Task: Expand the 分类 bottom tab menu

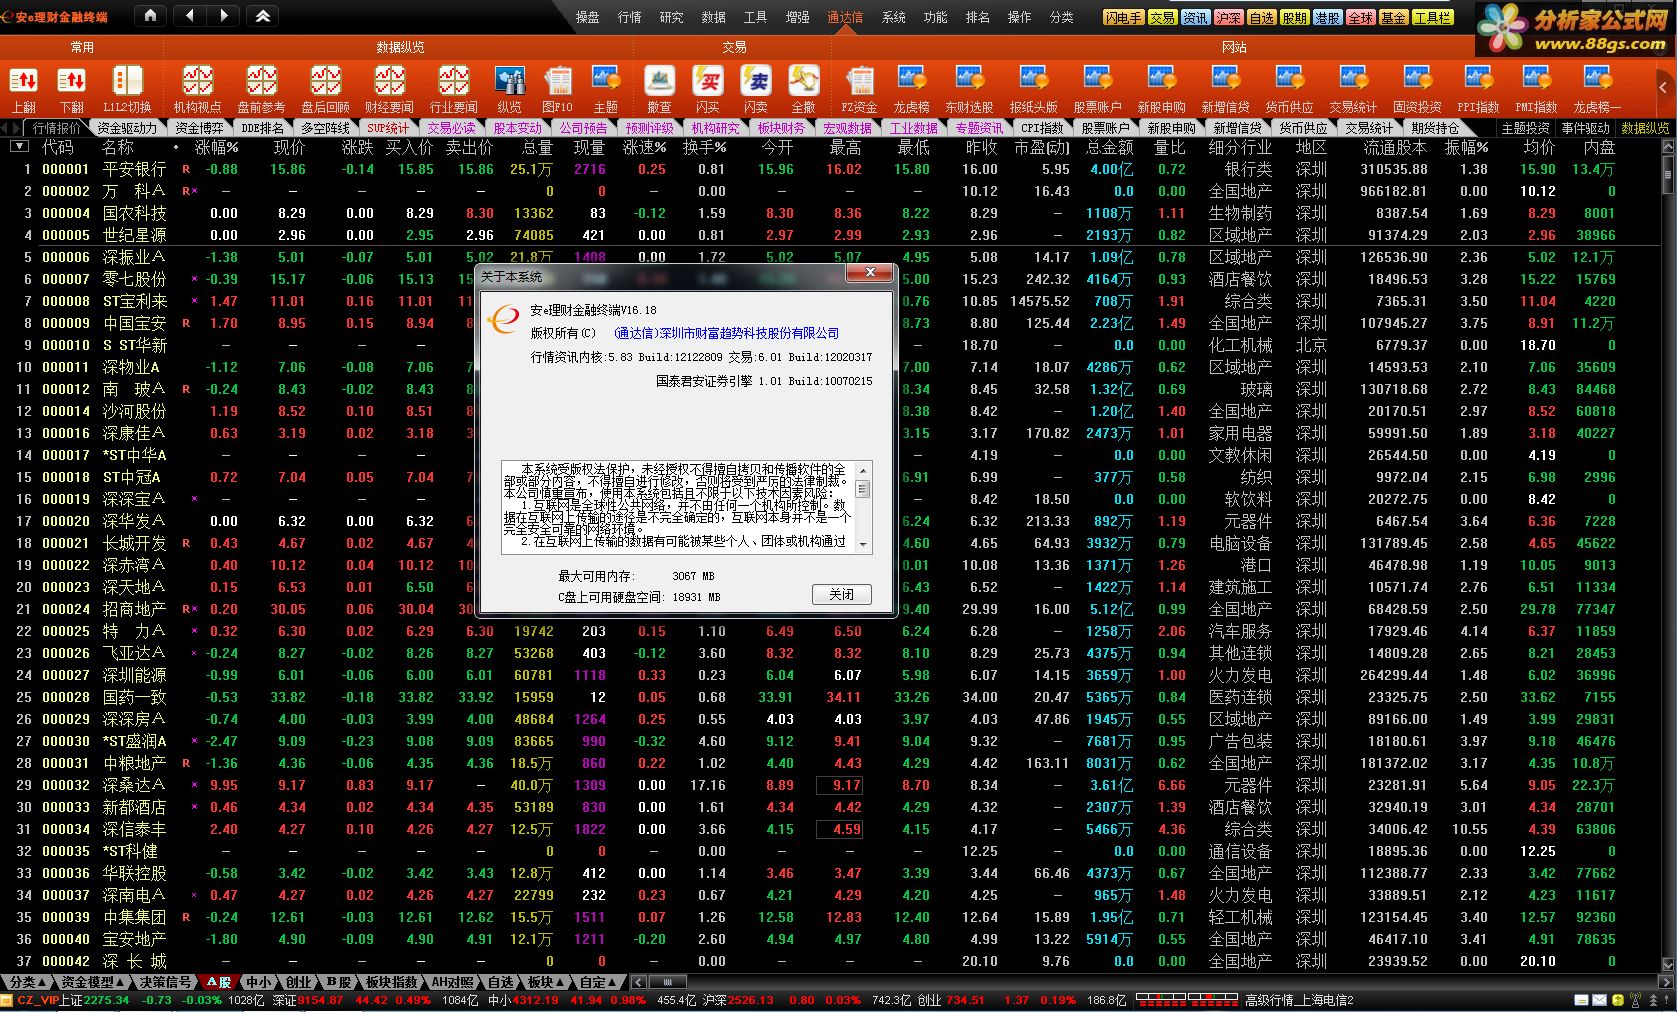Action: [x=26, y=982]
